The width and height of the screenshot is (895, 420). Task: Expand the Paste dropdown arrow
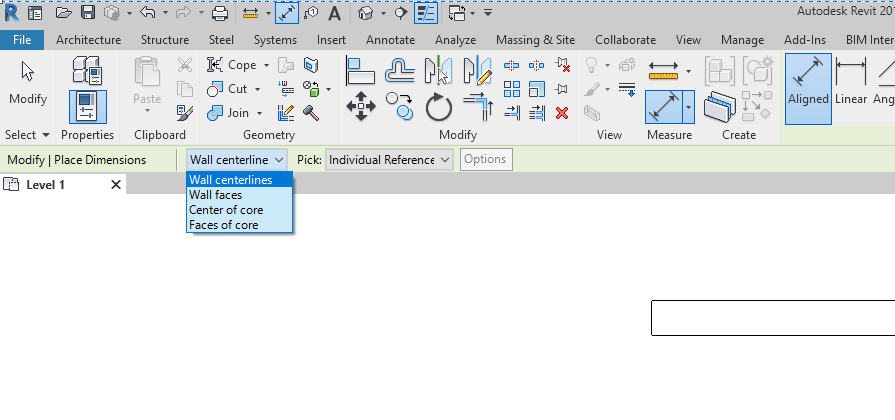(x=147, y=111)
